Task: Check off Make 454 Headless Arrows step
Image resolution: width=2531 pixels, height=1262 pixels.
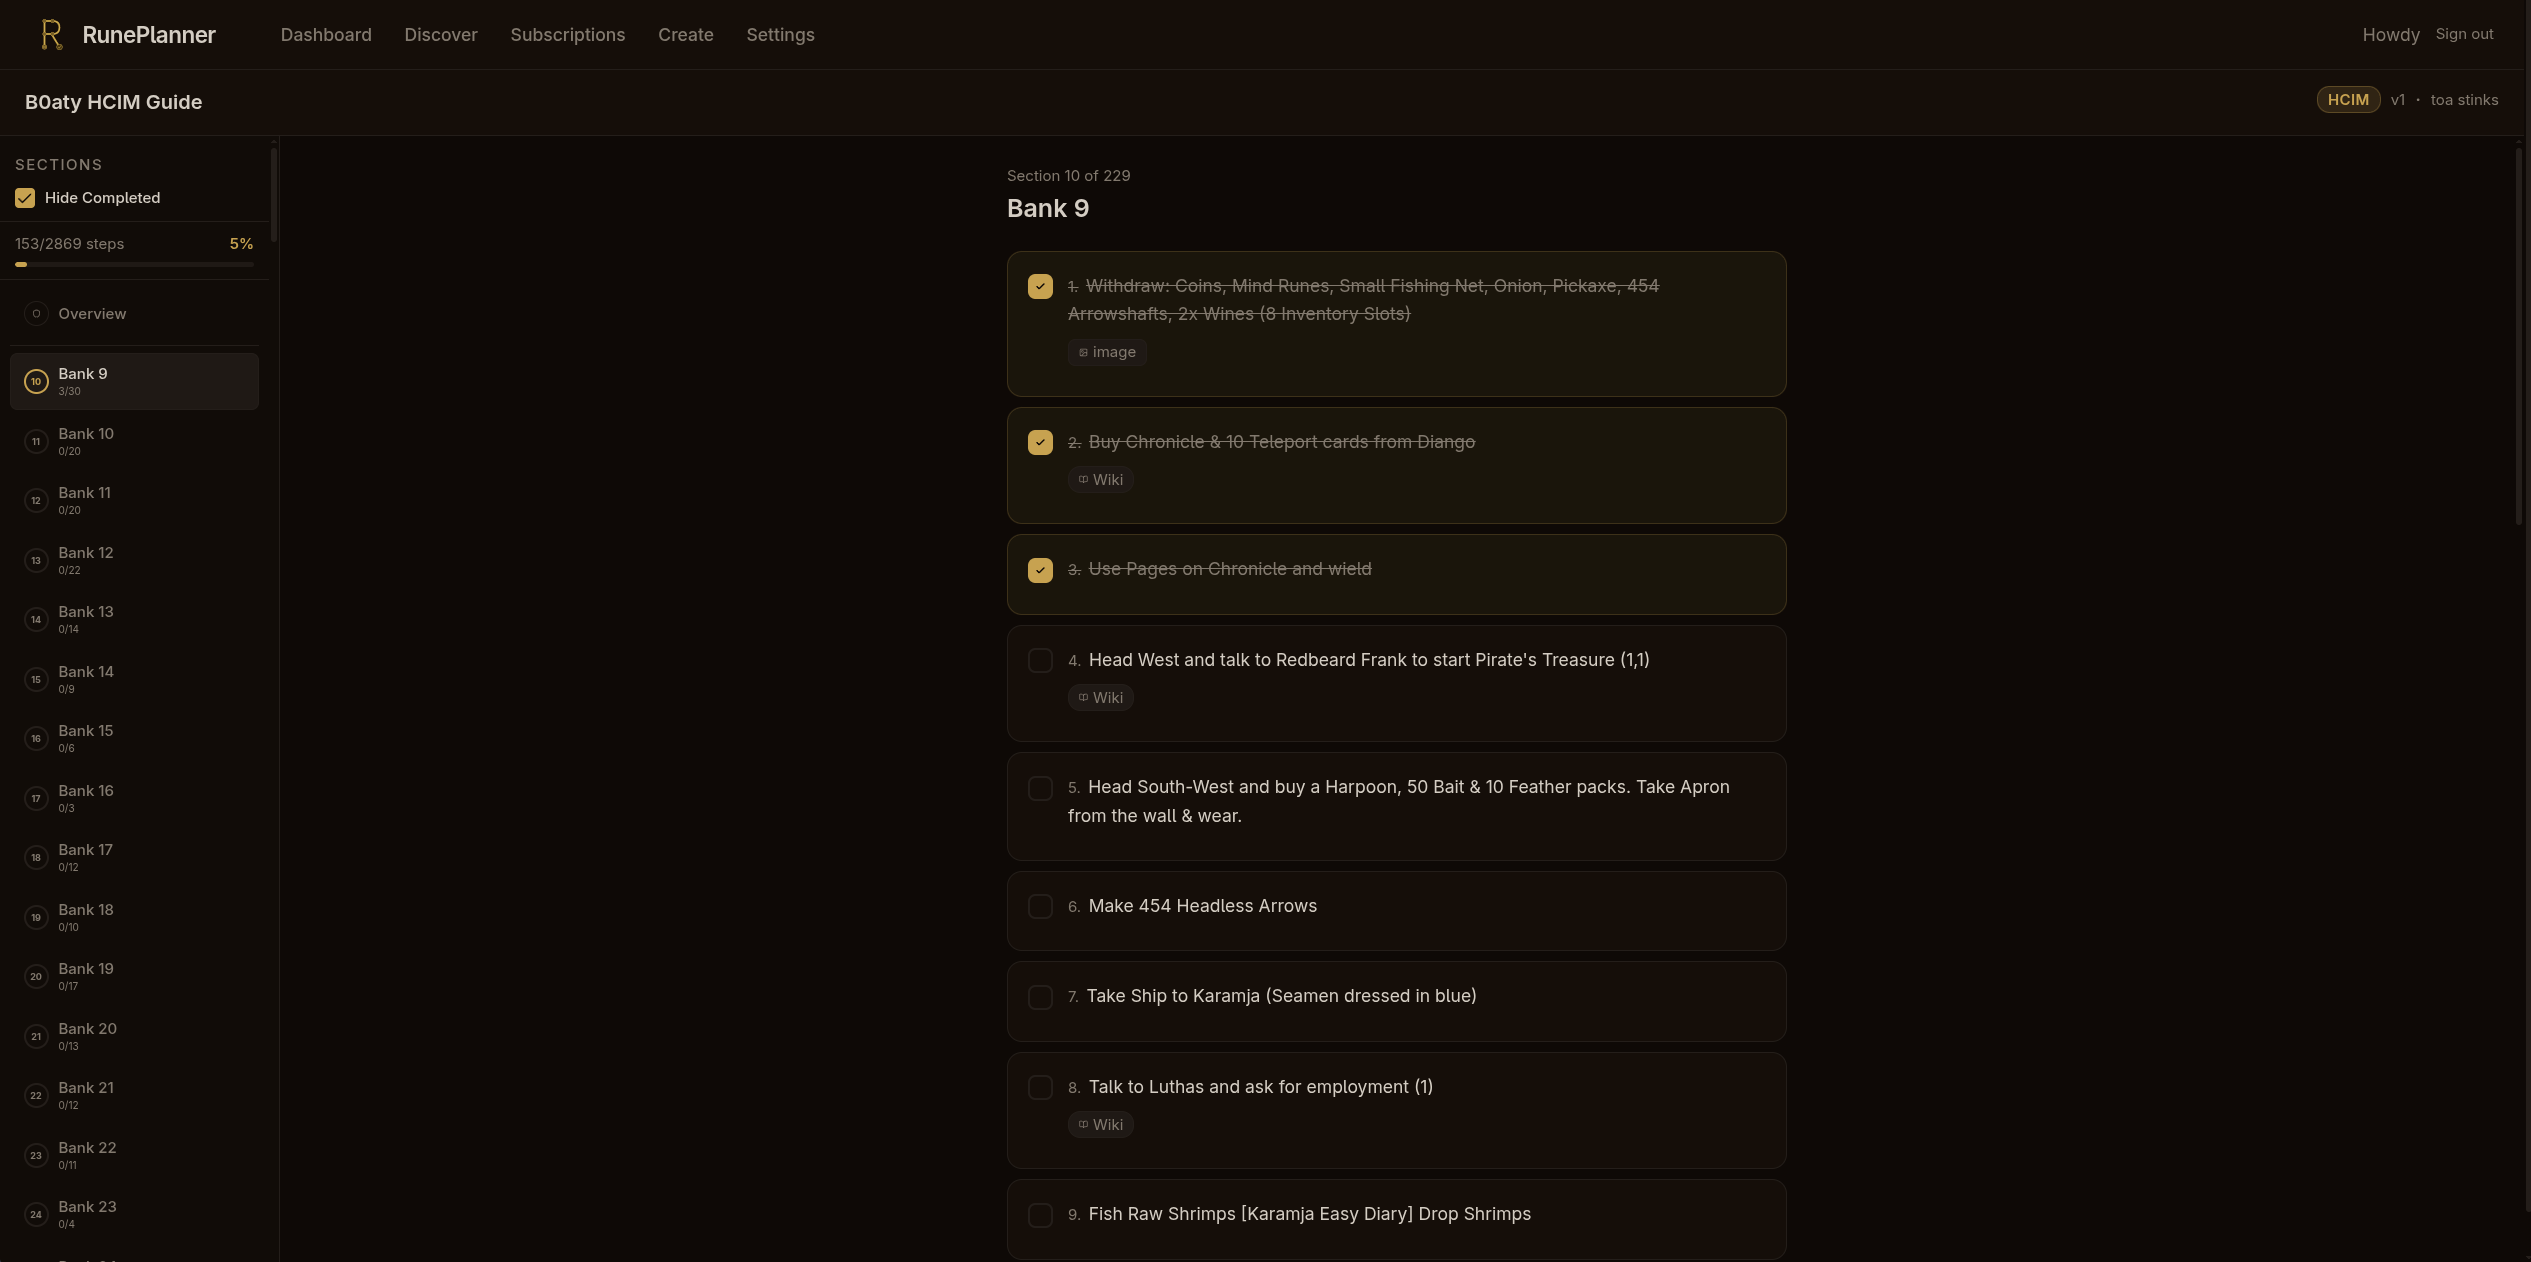Action: (x=1040, y=907)
